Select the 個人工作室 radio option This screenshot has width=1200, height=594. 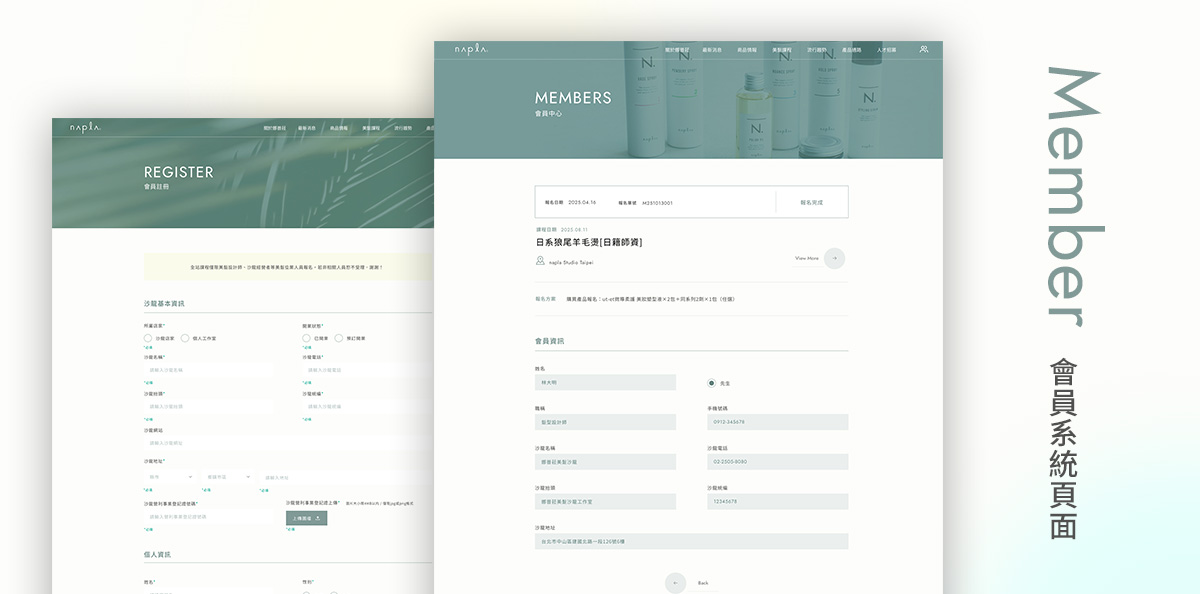(185, 338)
